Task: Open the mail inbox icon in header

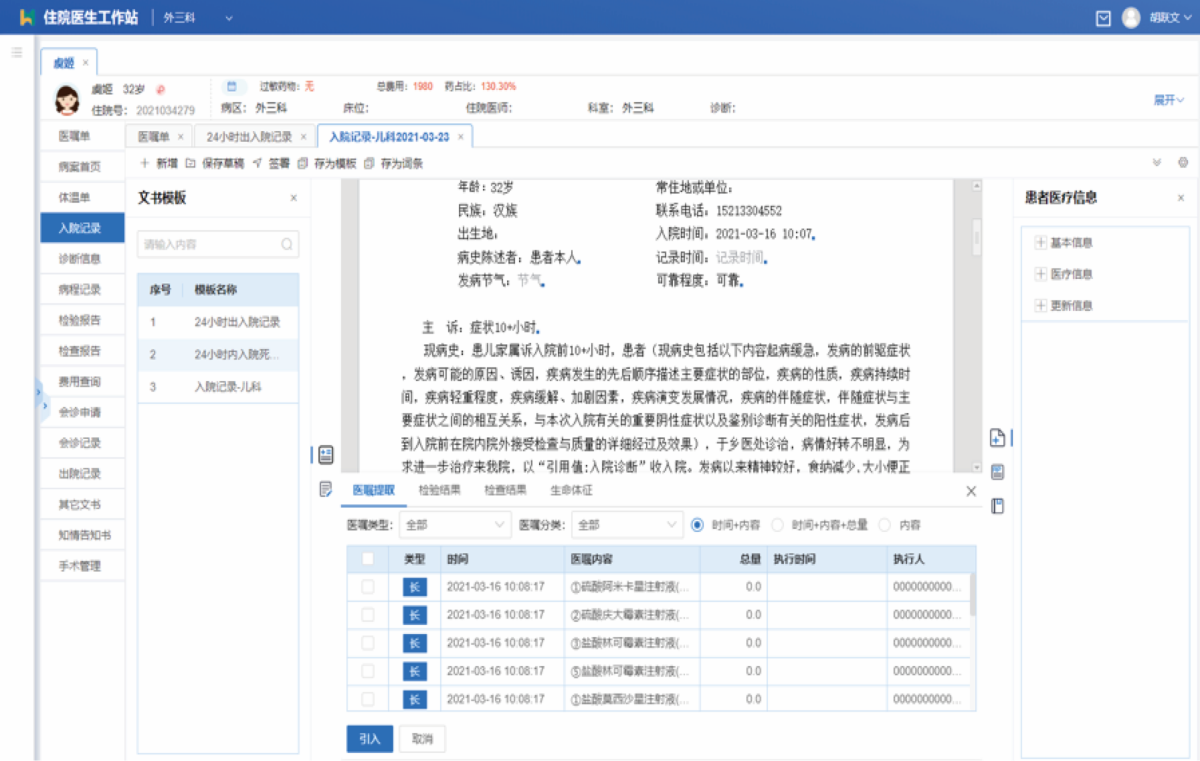Action: click(1103, 18)
